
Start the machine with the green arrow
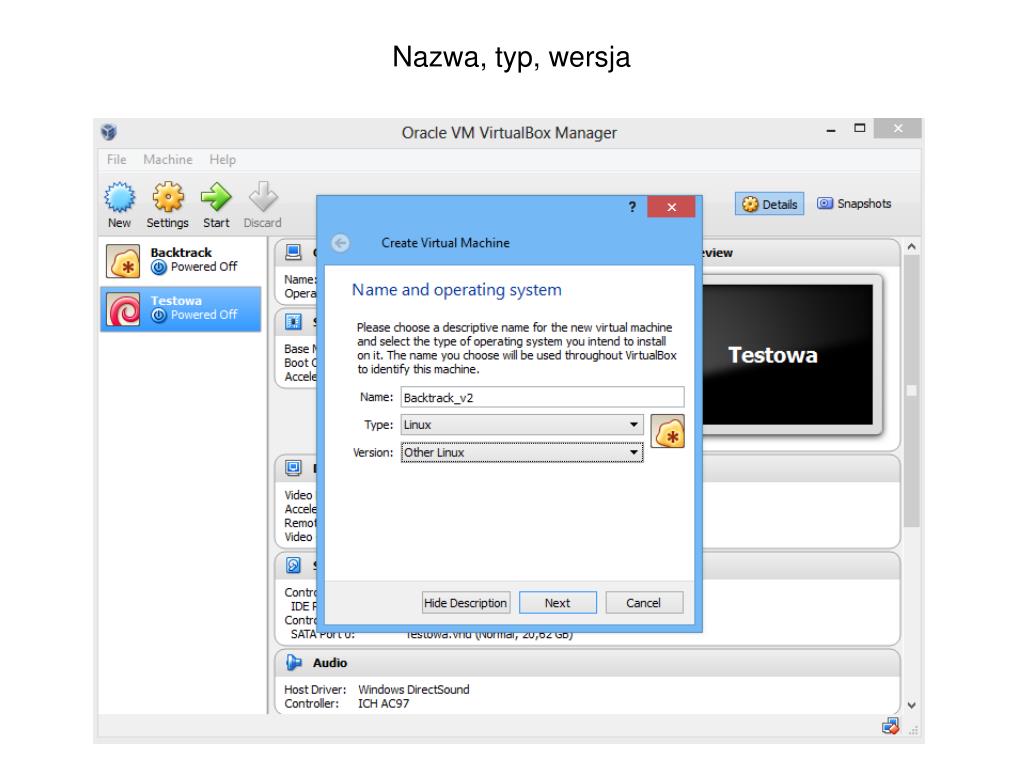(216, 197)
